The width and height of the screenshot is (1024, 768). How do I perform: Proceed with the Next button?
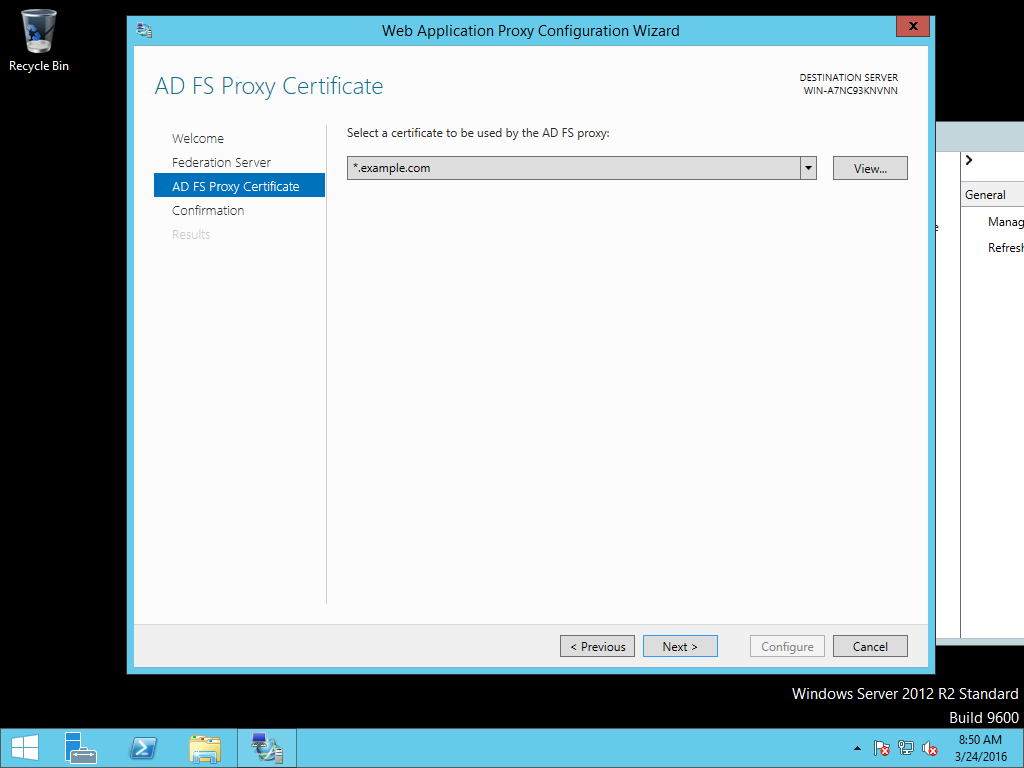(680, 646)
